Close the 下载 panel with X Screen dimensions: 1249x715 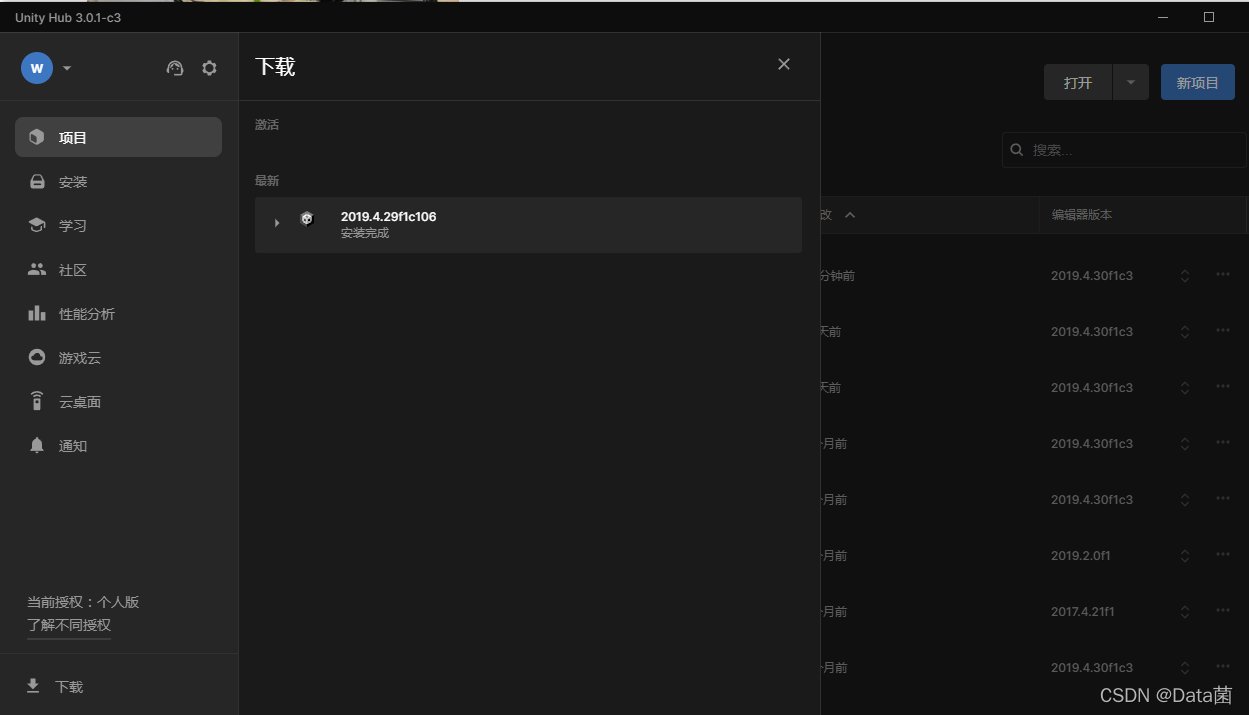pyautogui.click(x=784, y=64)
